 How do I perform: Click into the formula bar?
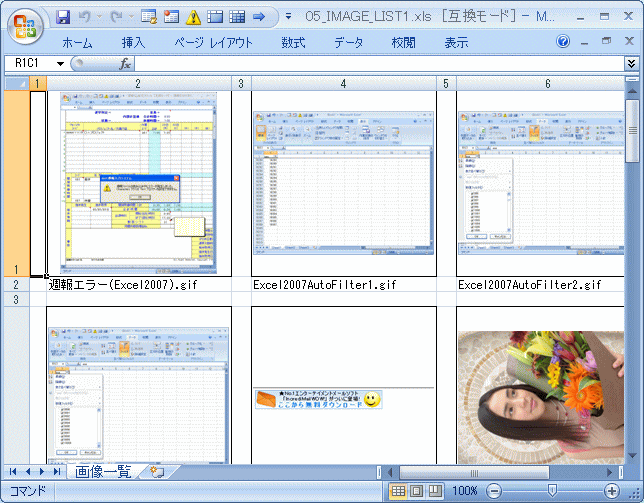[x=379, y=64]
